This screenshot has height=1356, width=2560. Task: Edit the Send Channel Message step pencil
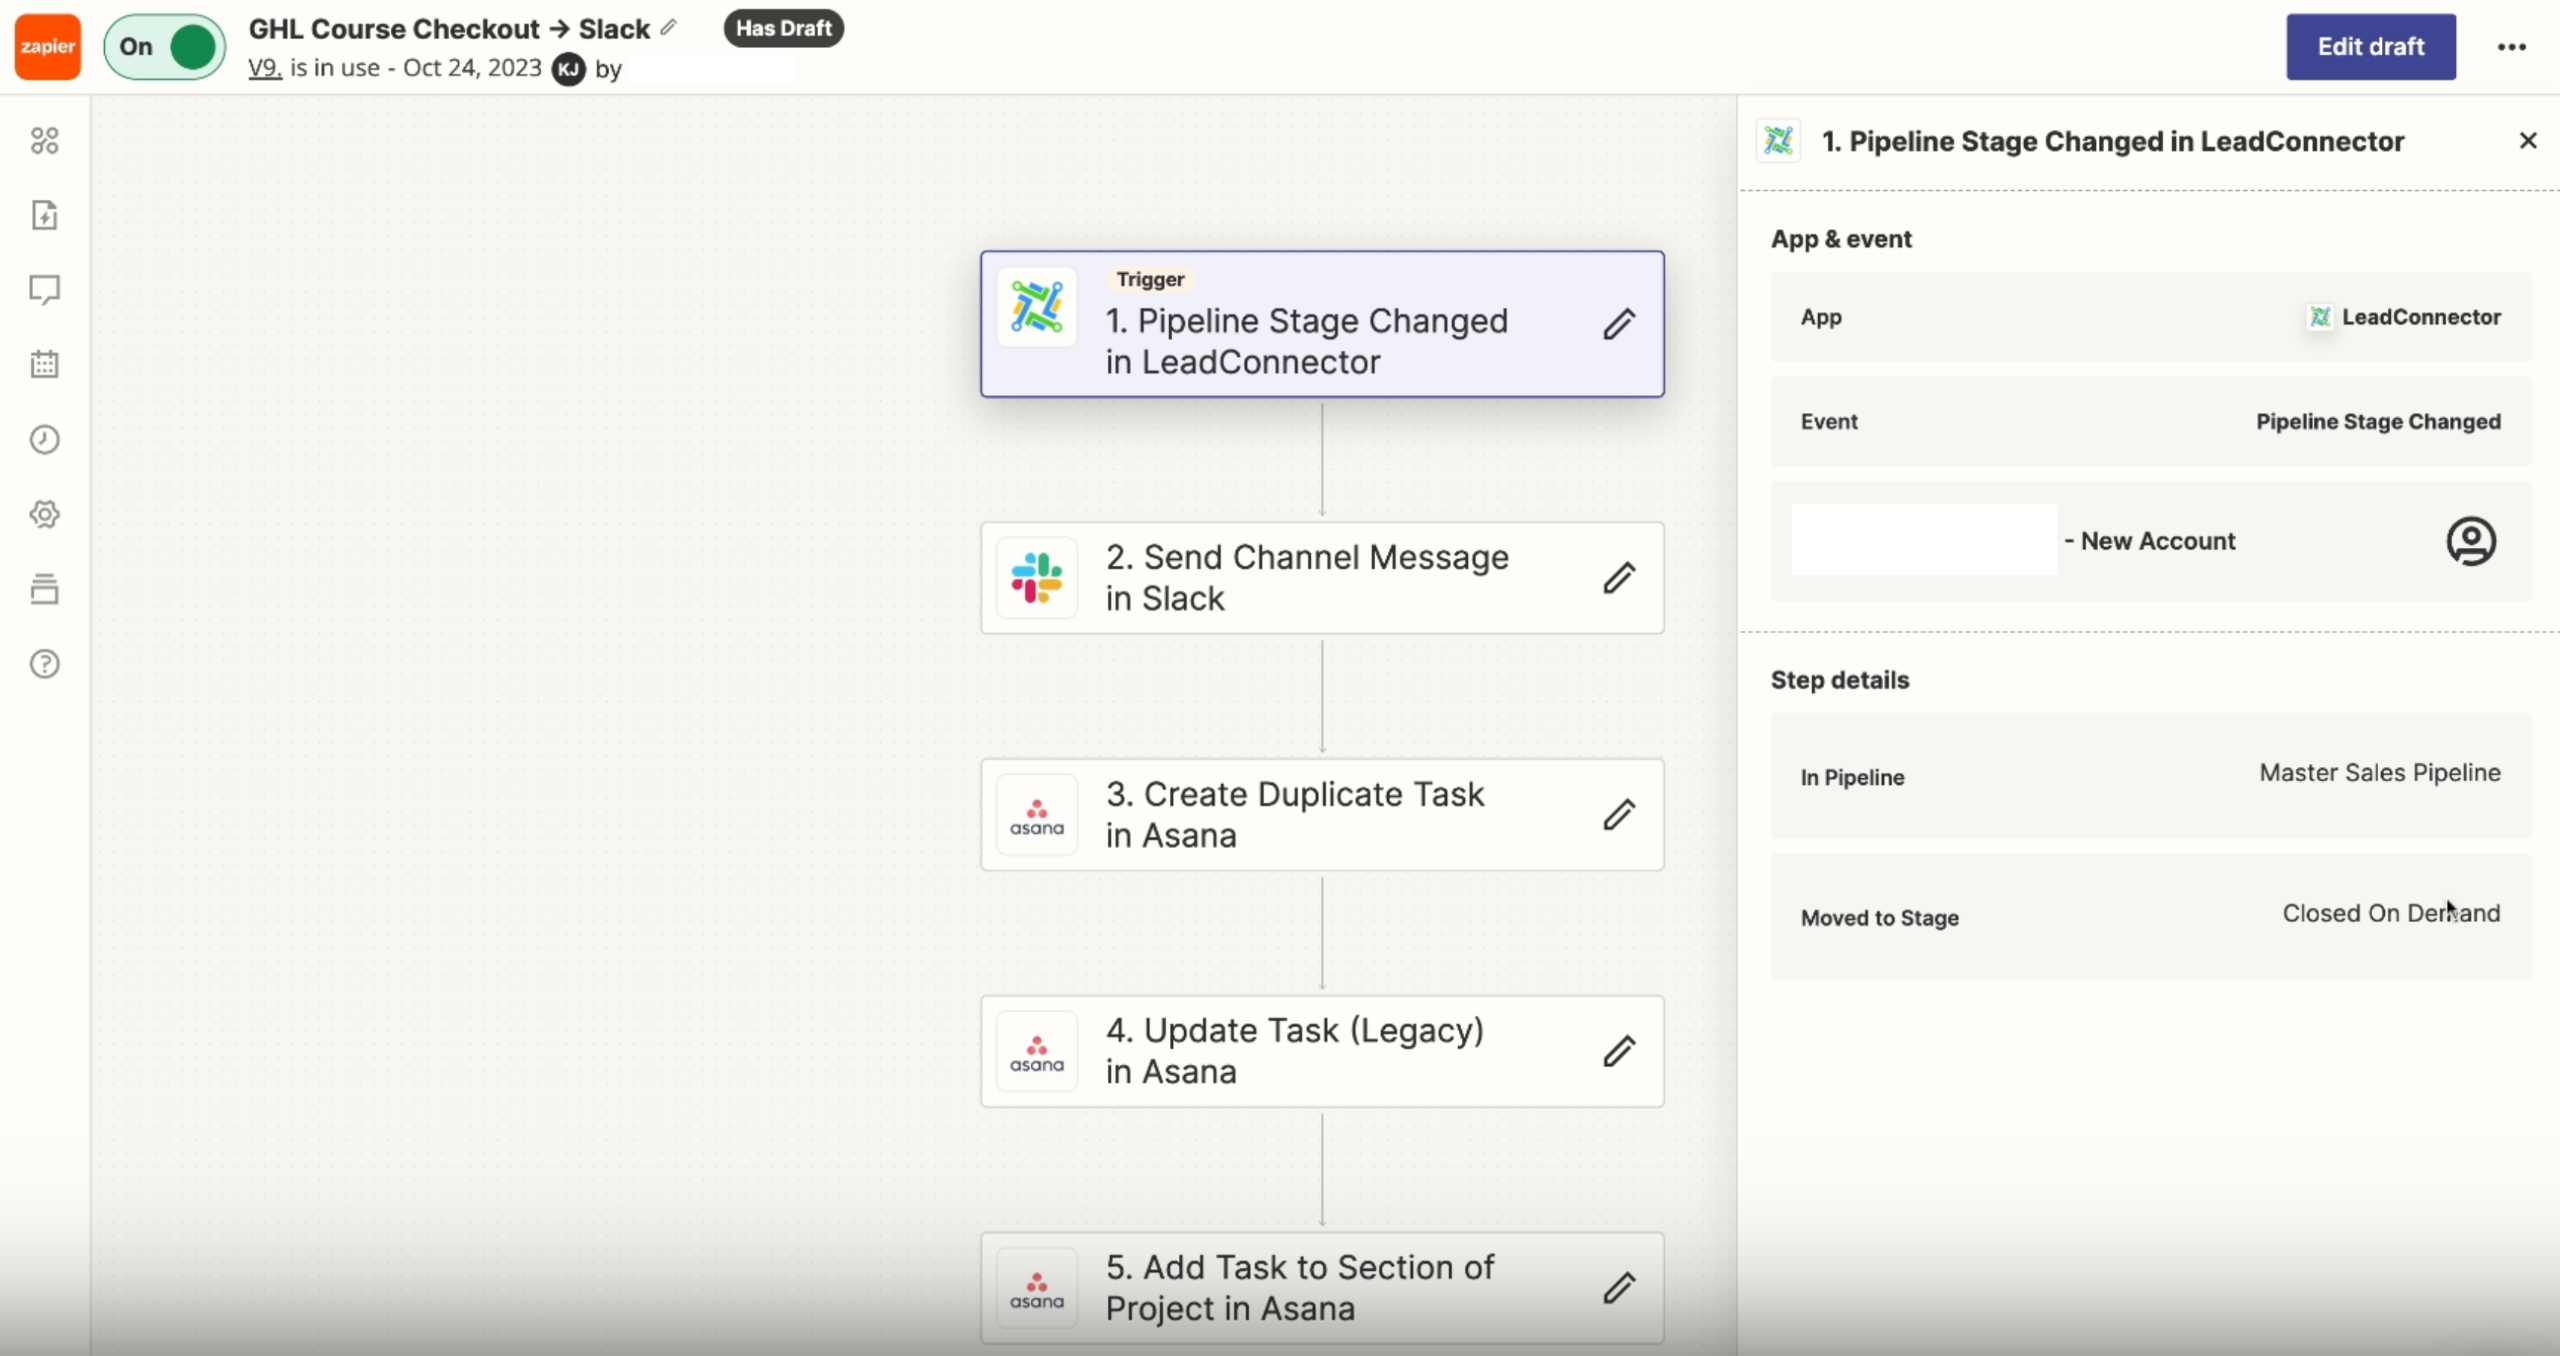click(1619, 577)
